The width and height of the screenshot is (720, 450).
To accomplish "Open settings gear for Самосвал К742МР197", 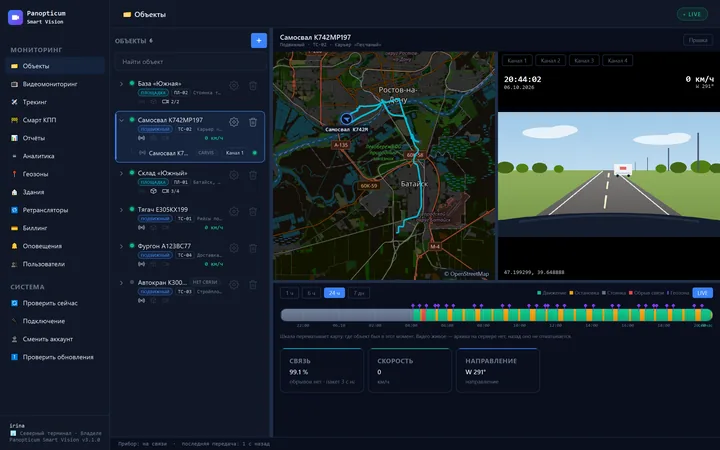I will [x=234, y=122].
